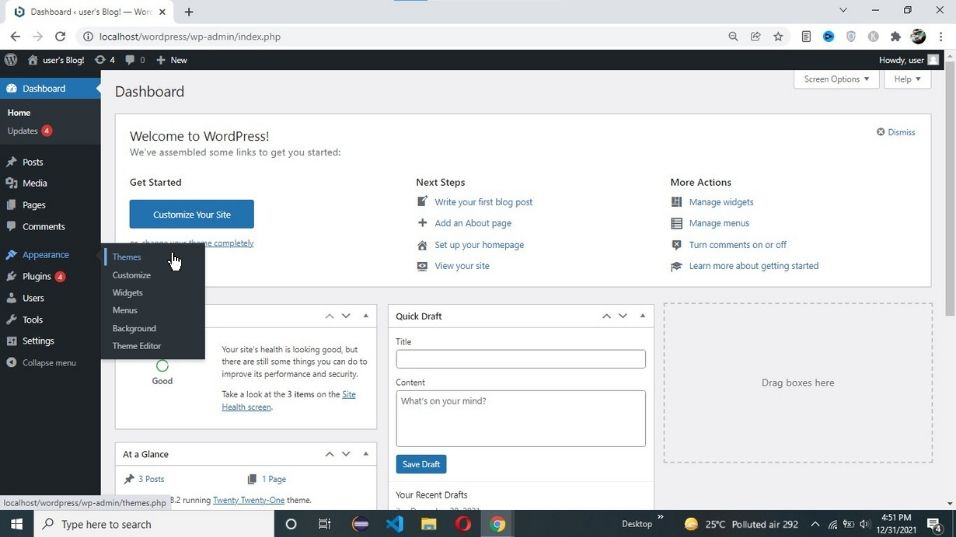
Task: Go to Updates in the sidebar
Action: 29,130
